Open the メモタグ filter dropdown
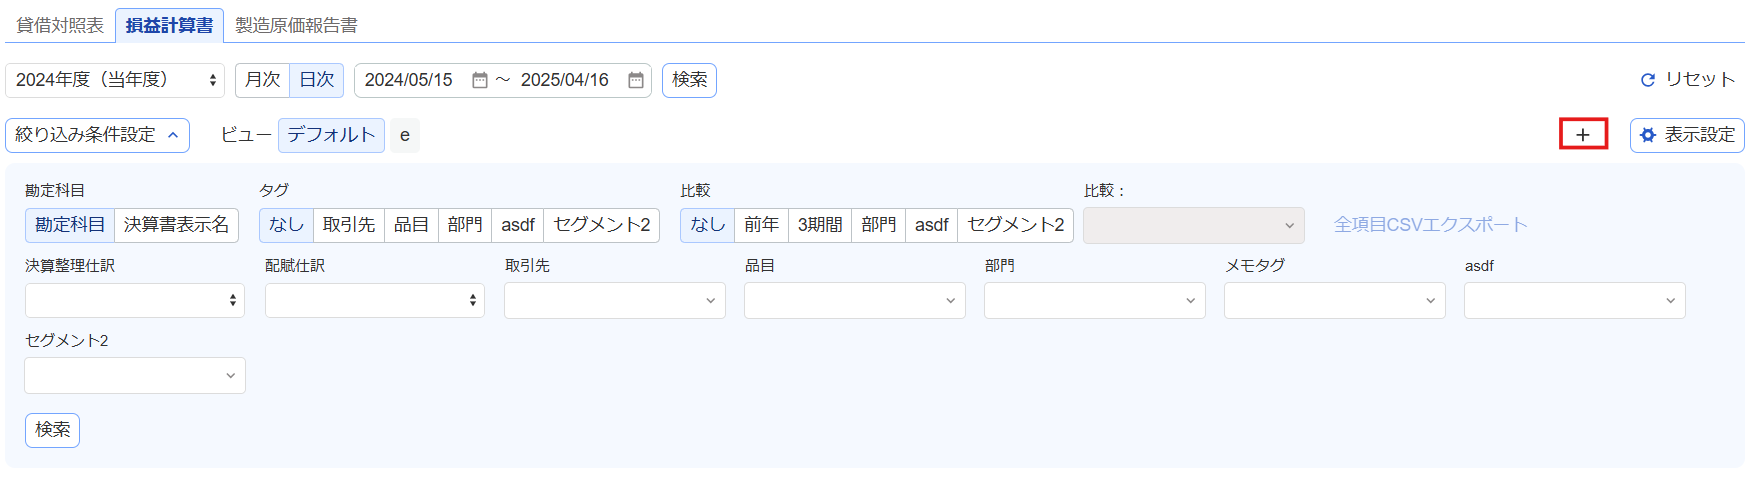1762x477 pixels. 1335,300
